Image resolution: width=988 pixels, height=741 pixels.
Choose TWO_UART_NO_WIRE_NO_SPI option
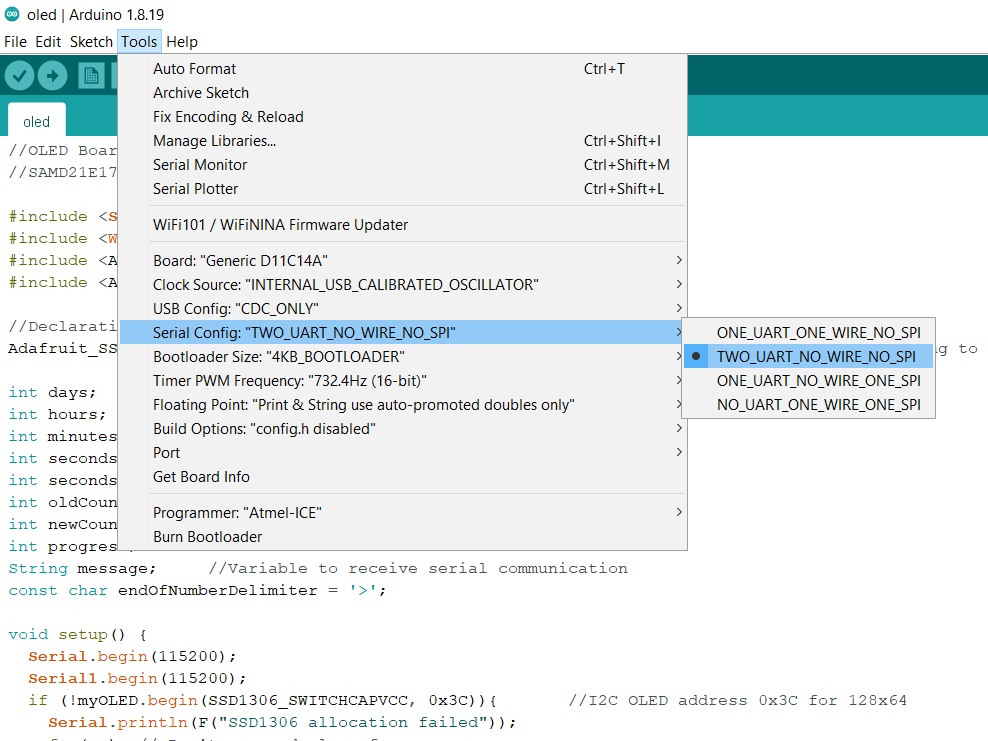pos(815,356)
